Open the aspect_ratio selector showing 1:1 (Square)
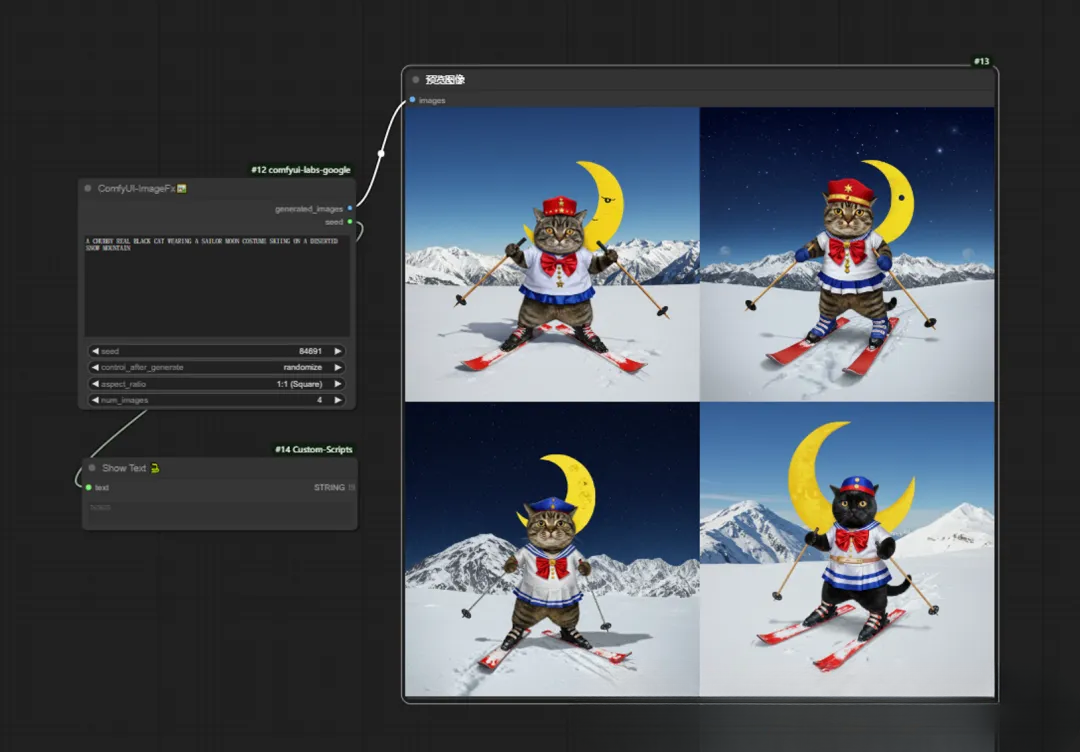 click(217, 383)
